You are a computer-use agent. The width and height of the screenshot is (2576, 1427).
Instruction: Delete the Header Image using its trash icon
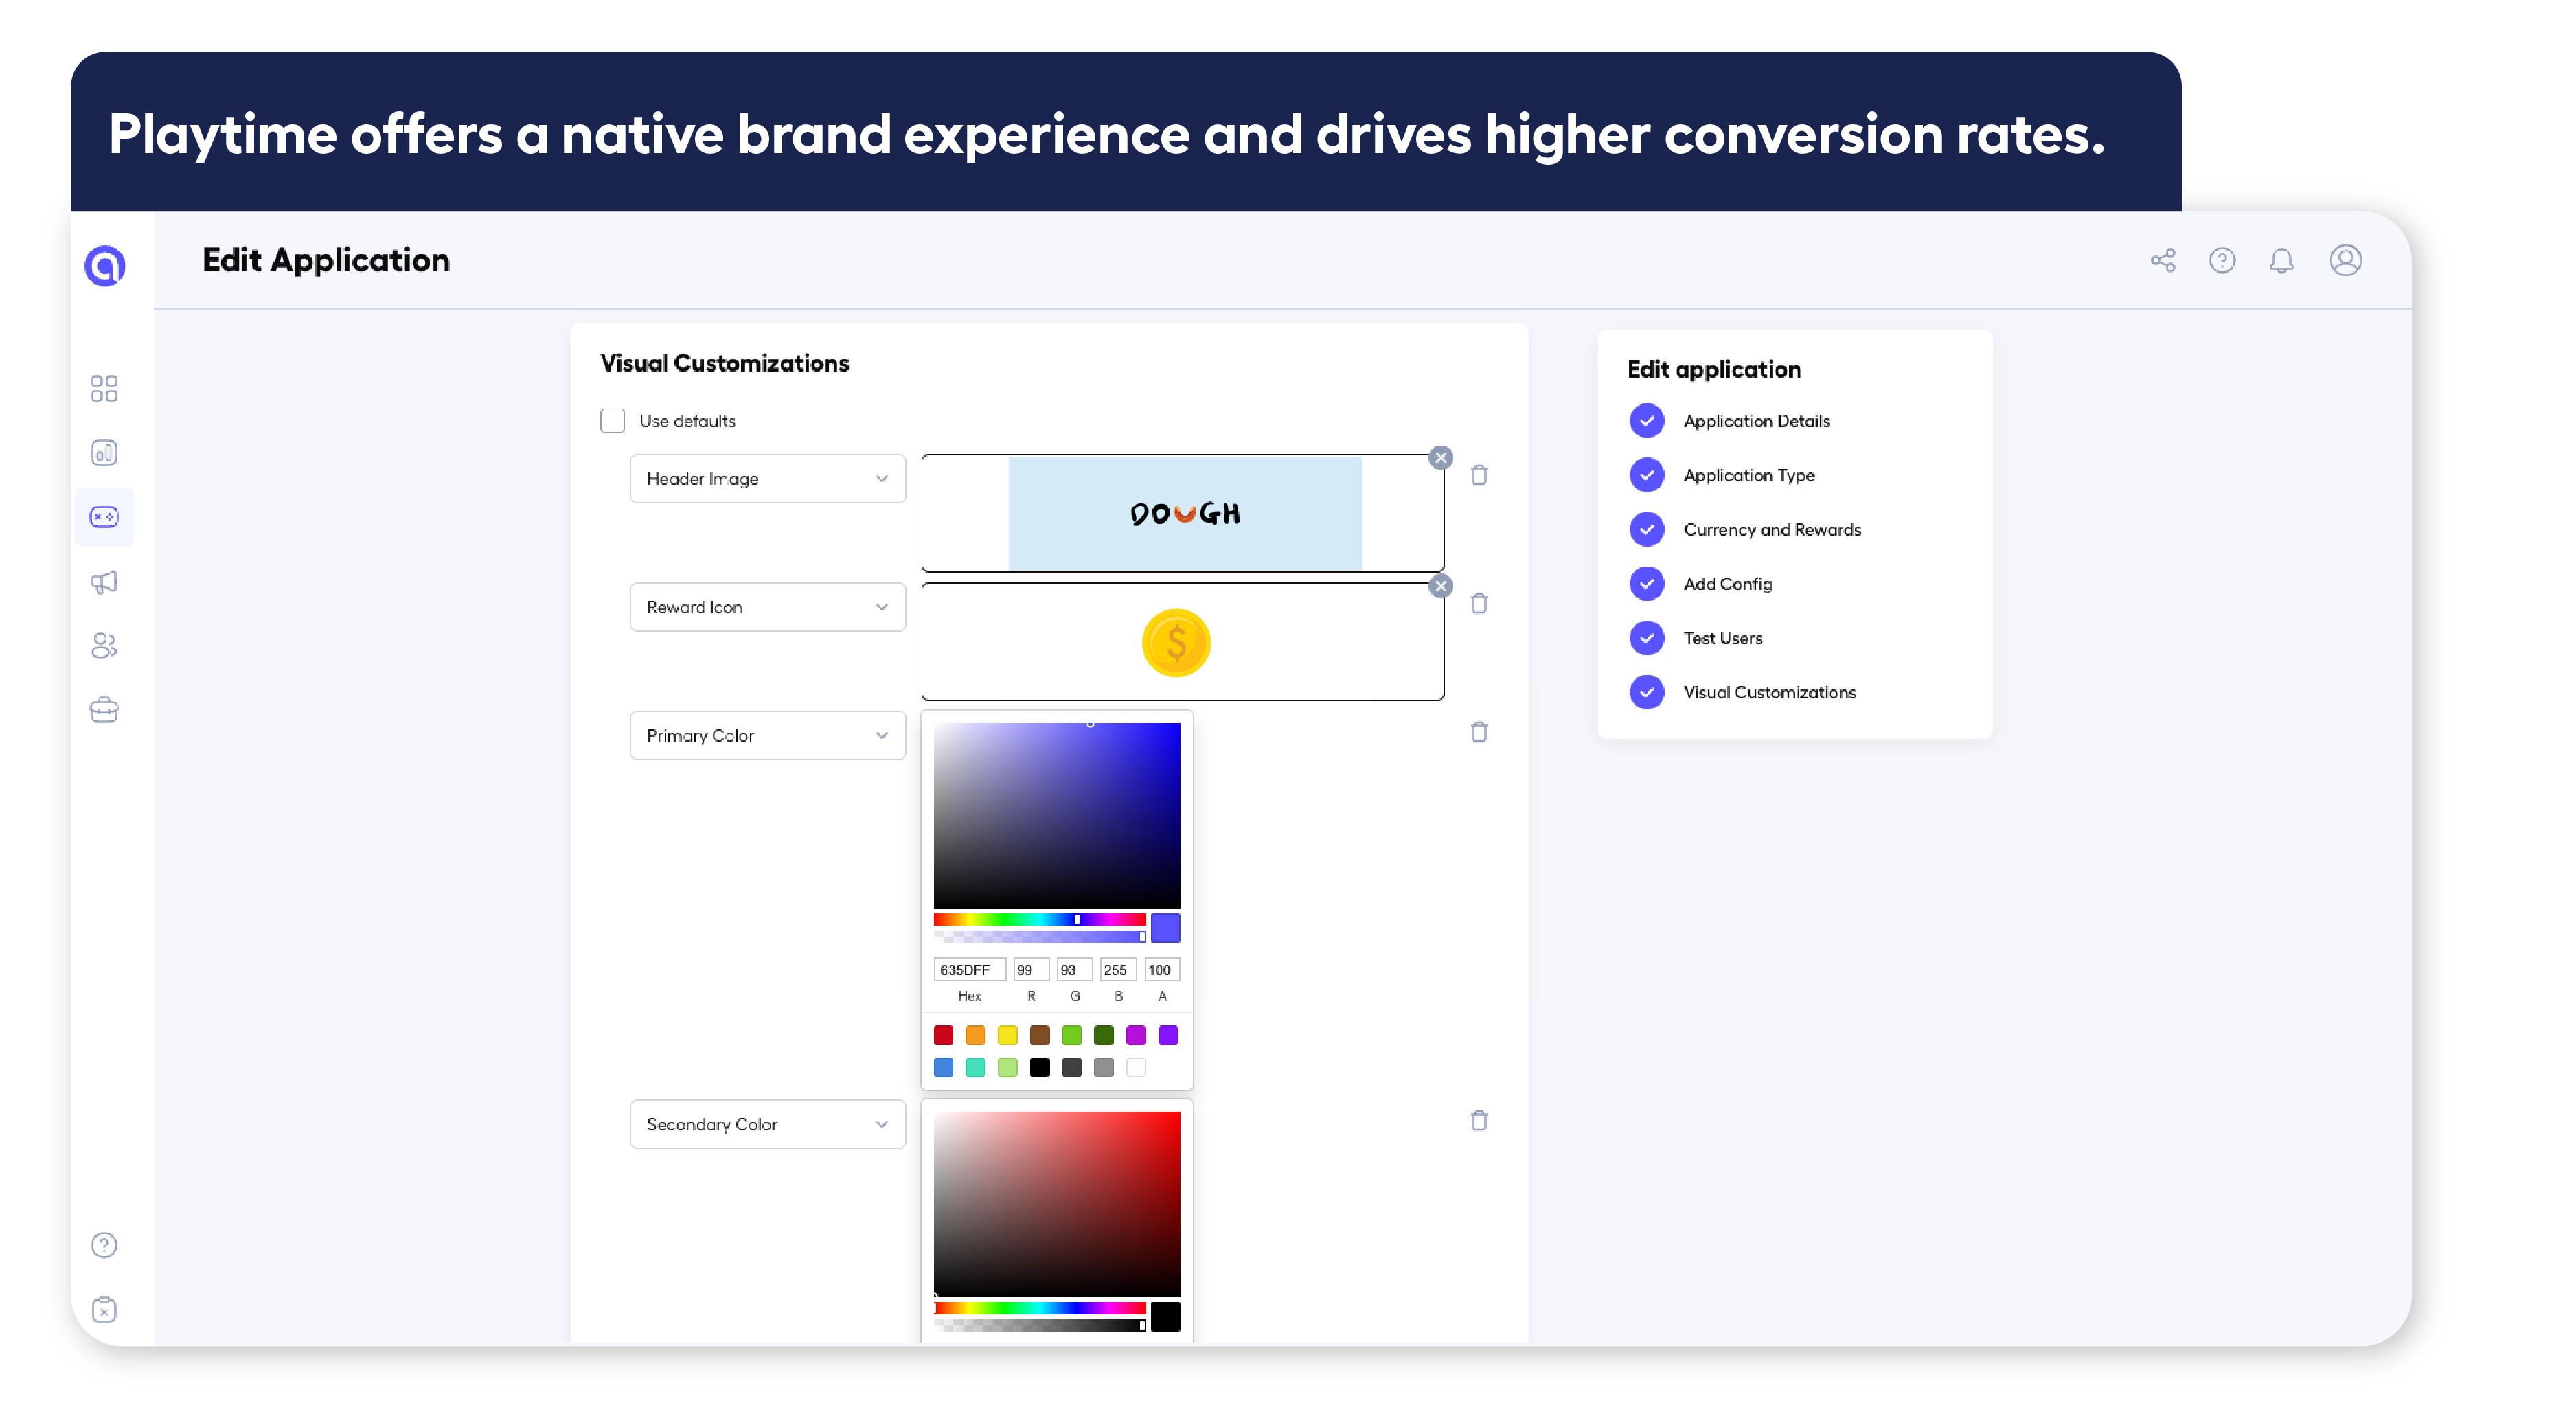tap(1480, 475)
